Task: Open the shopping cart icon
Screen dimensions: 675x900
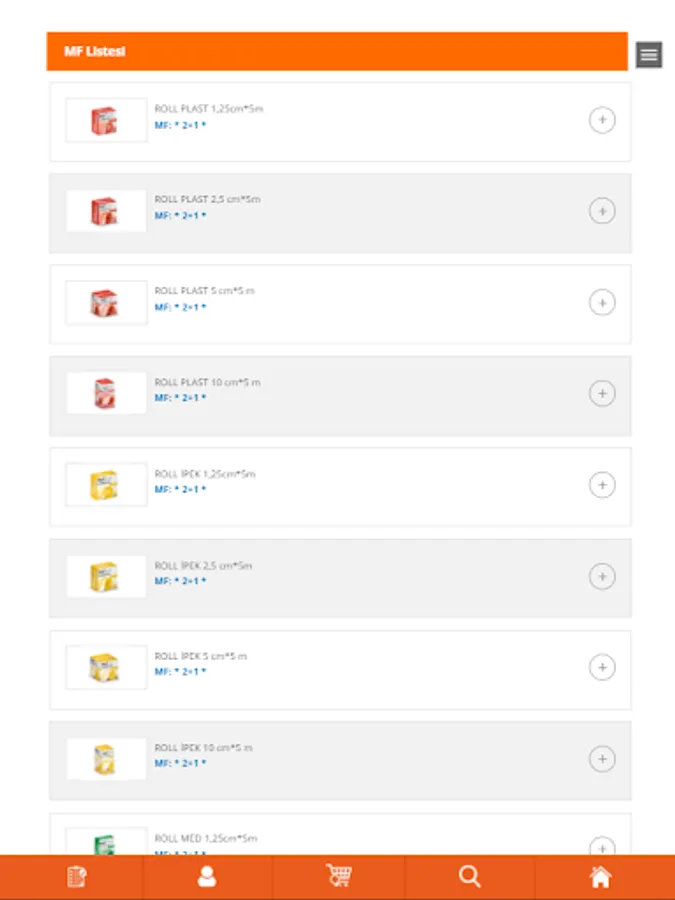Action: point(339,877)
